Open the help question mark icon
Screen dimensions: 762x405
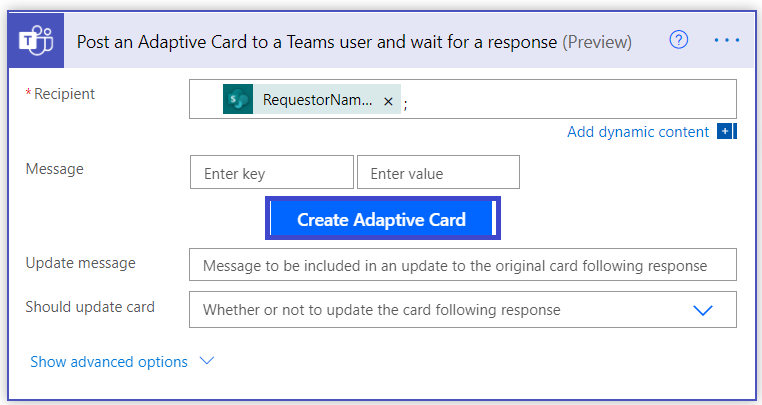(679, 40)
